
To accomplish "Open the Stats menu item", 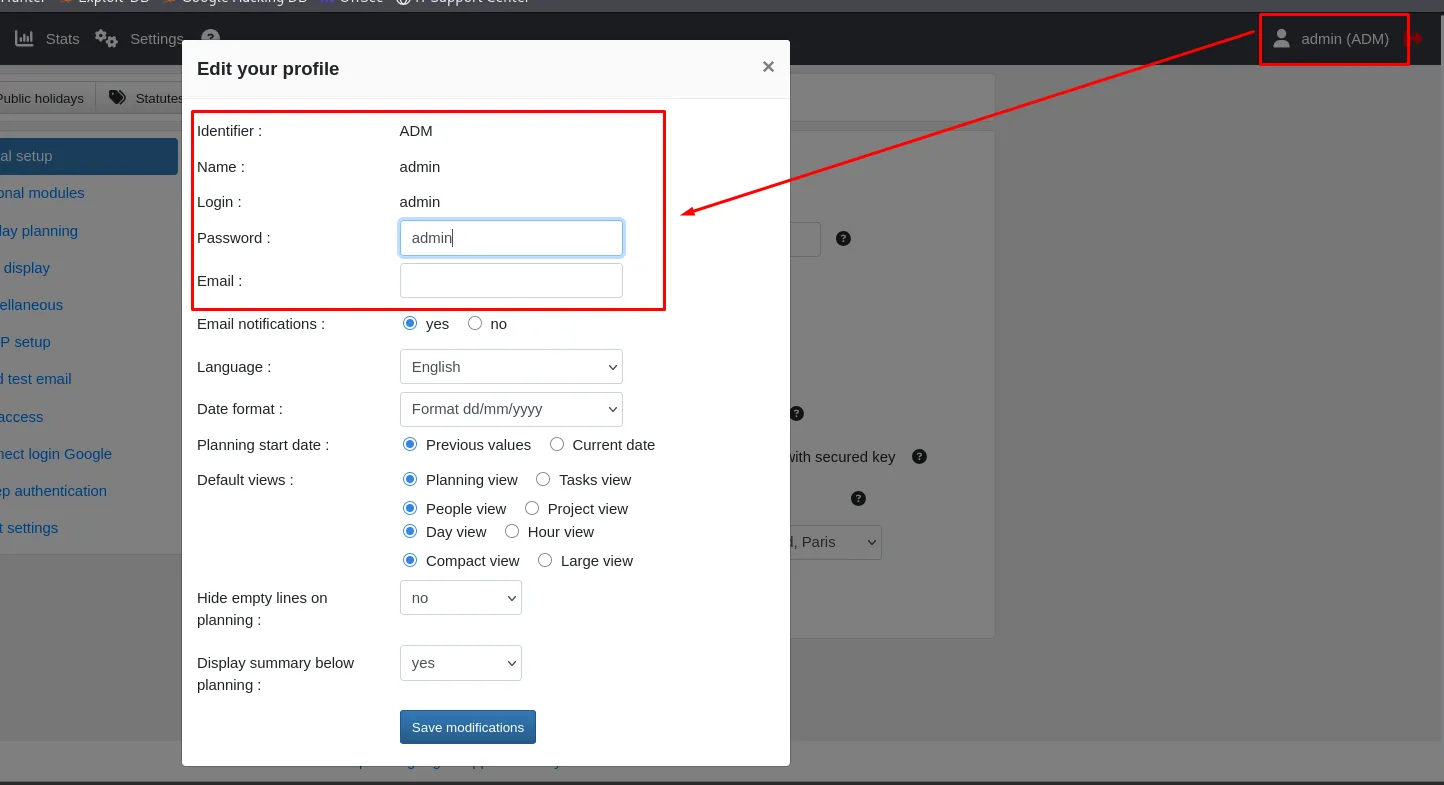I will click(x=62, y=39).
